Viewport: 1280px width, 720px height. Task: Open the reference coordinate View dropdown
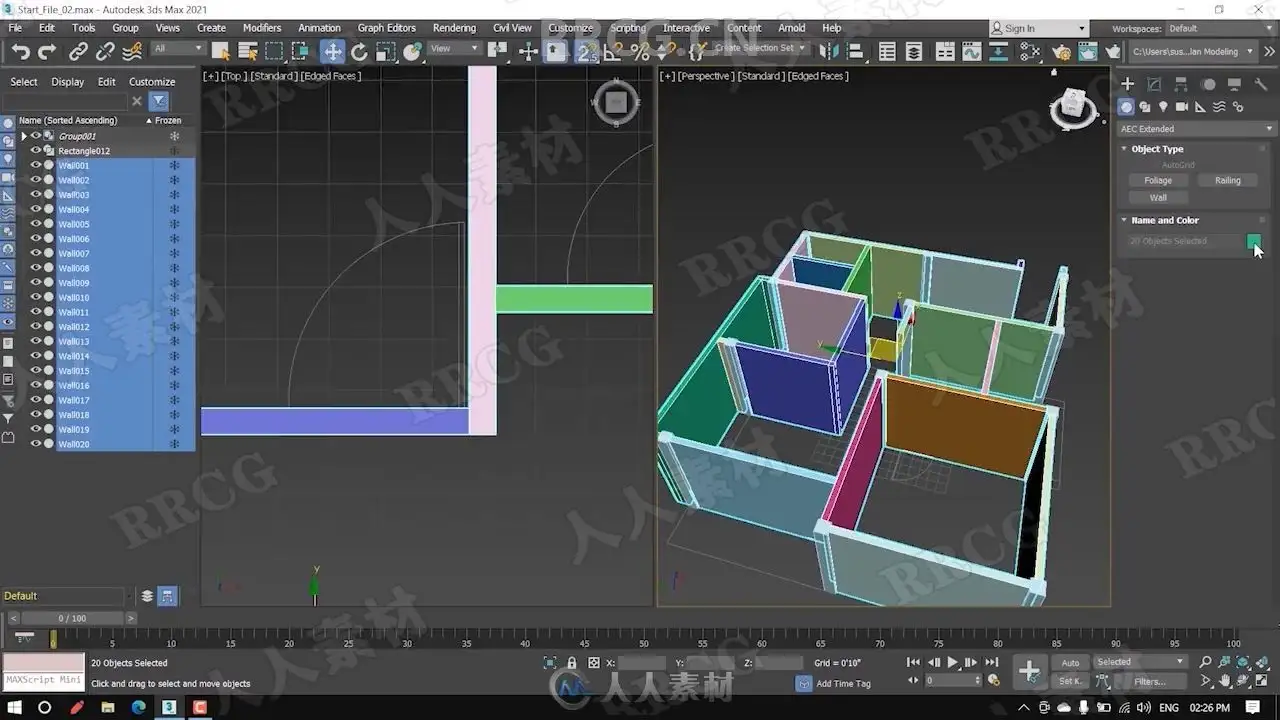pos(454,49)
